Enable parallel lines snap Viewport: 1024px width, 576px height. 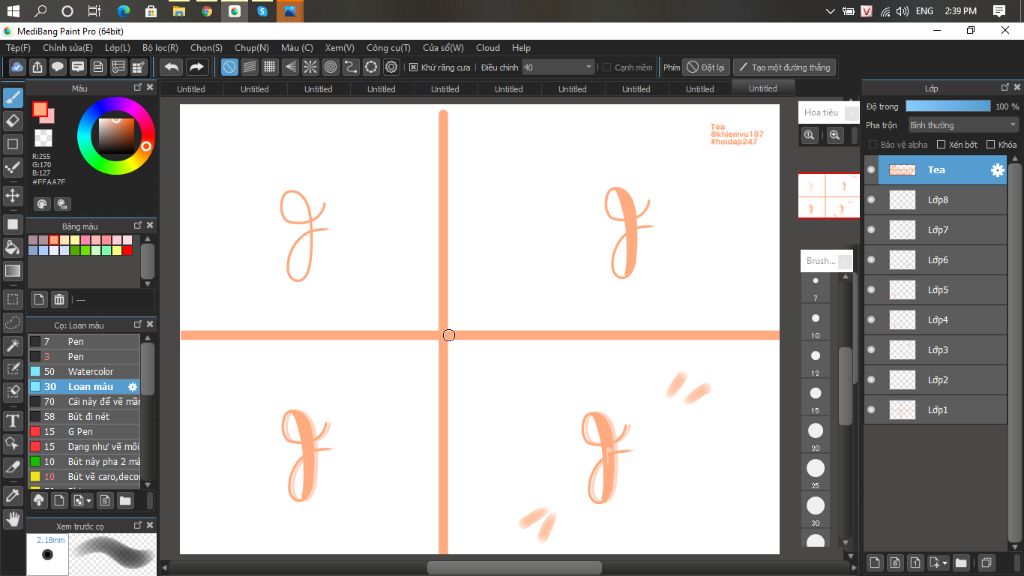249,67
